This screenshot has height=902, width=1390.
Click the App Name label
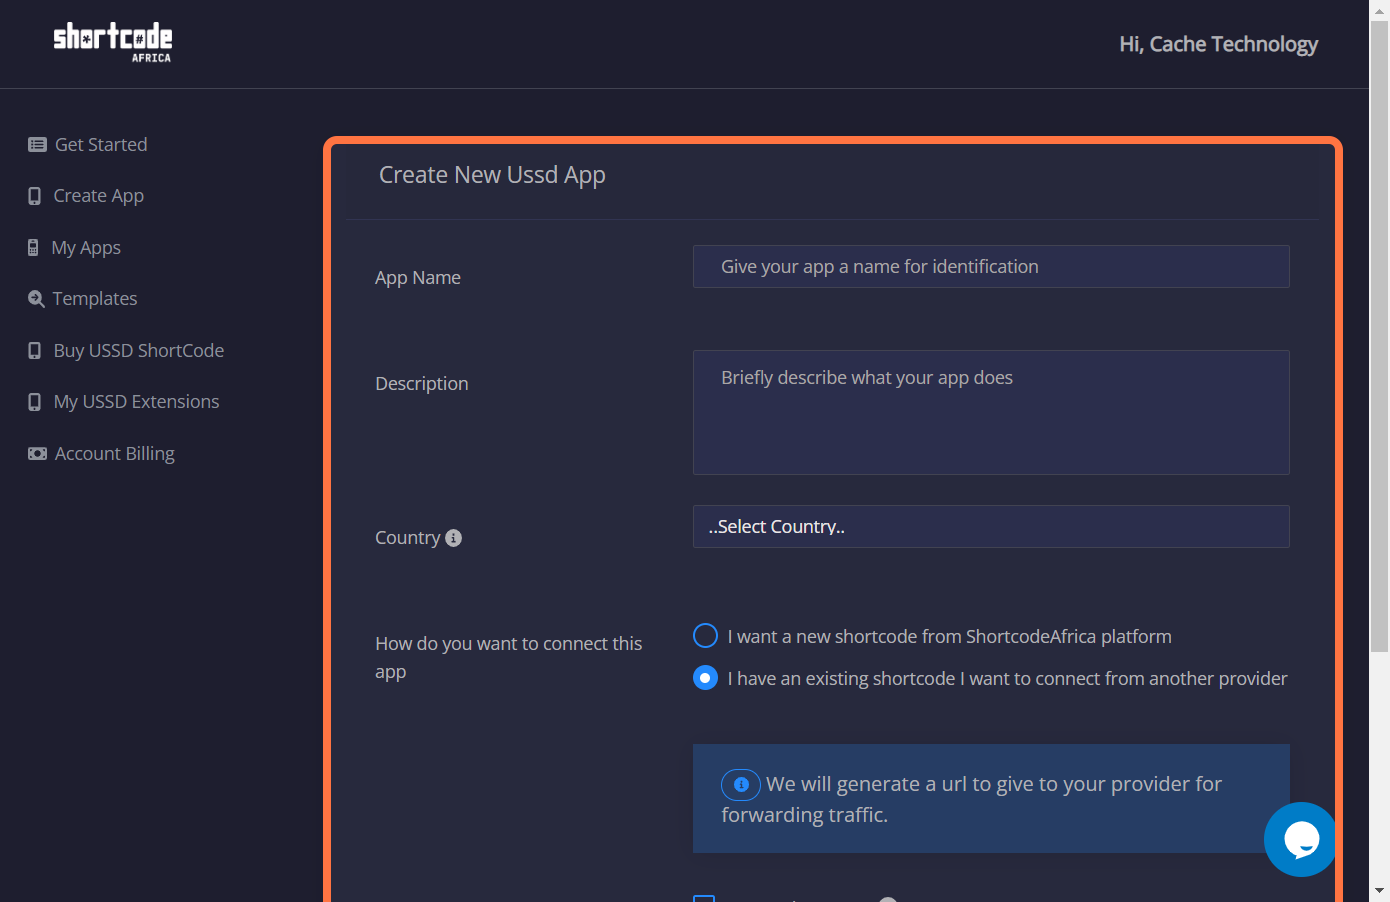pos(418,278)
